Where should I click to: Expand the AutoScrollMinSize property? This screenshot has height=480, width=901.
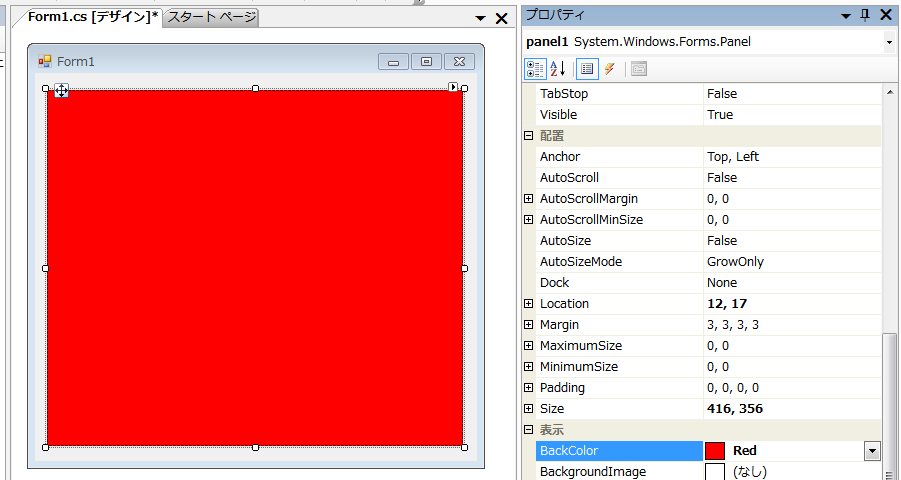529,220
